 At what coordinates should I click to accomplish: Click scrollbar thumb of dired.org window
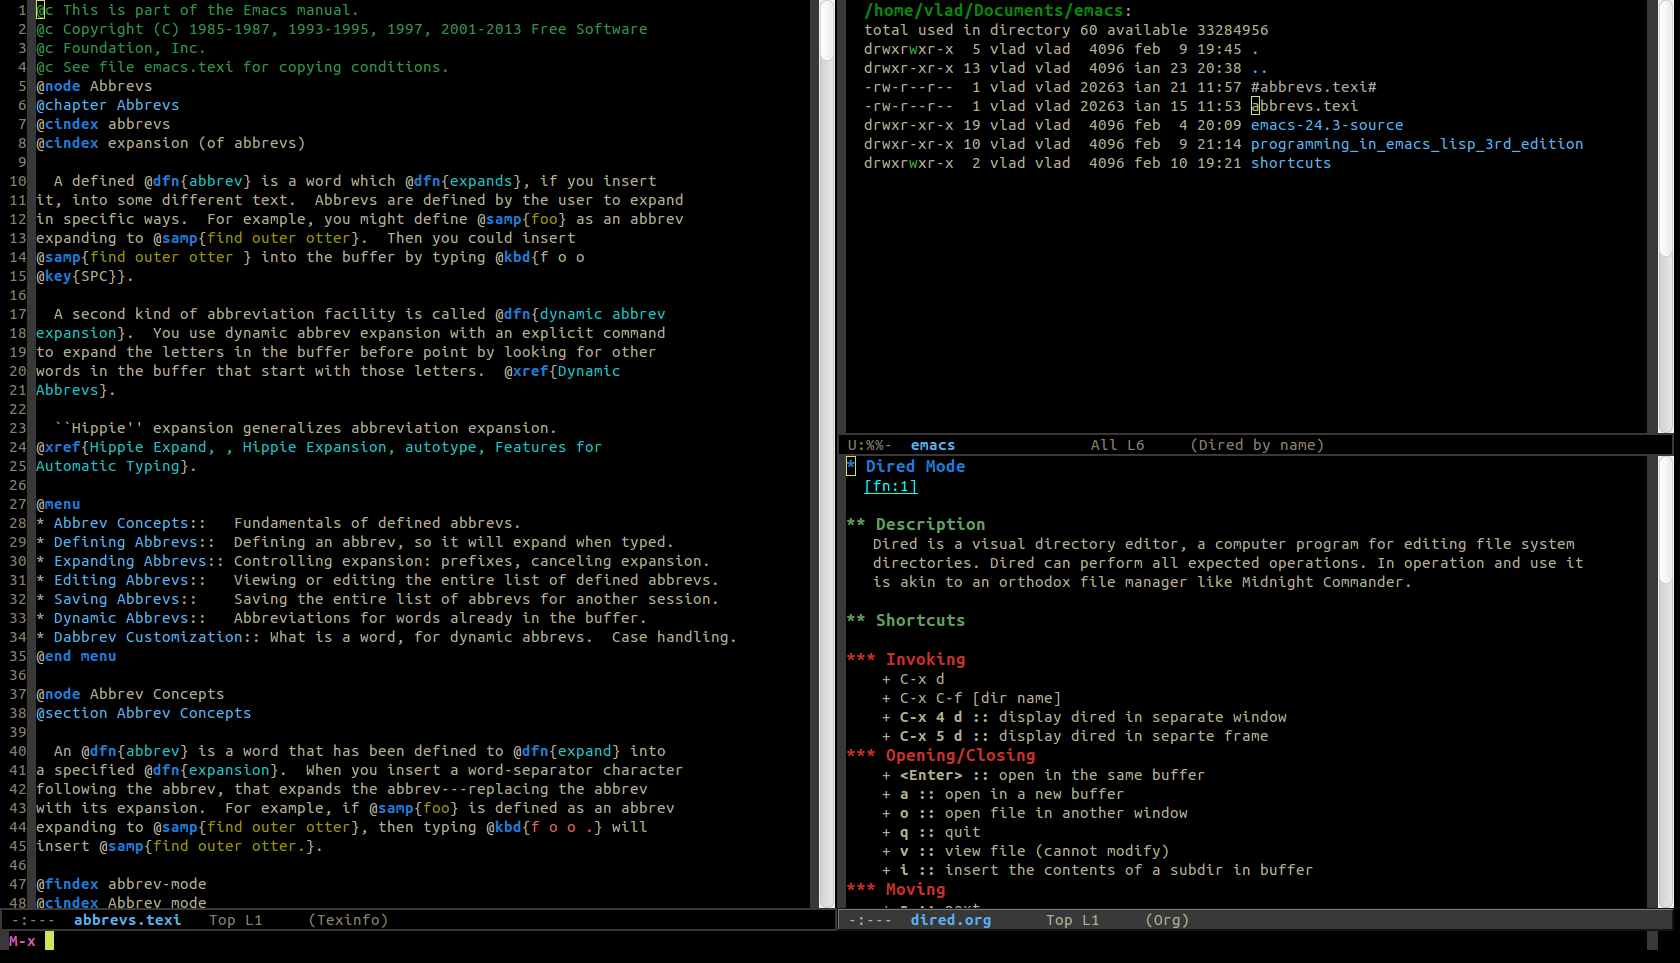pos(1665,520)
